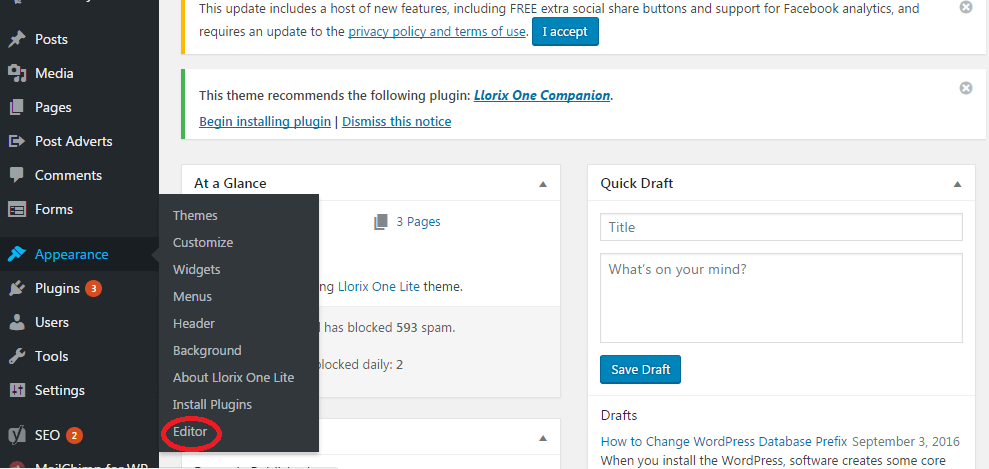This screenshot has width=989, height=469.
Task: Click the Posts pushpin icon
Action: pos(16,39)
